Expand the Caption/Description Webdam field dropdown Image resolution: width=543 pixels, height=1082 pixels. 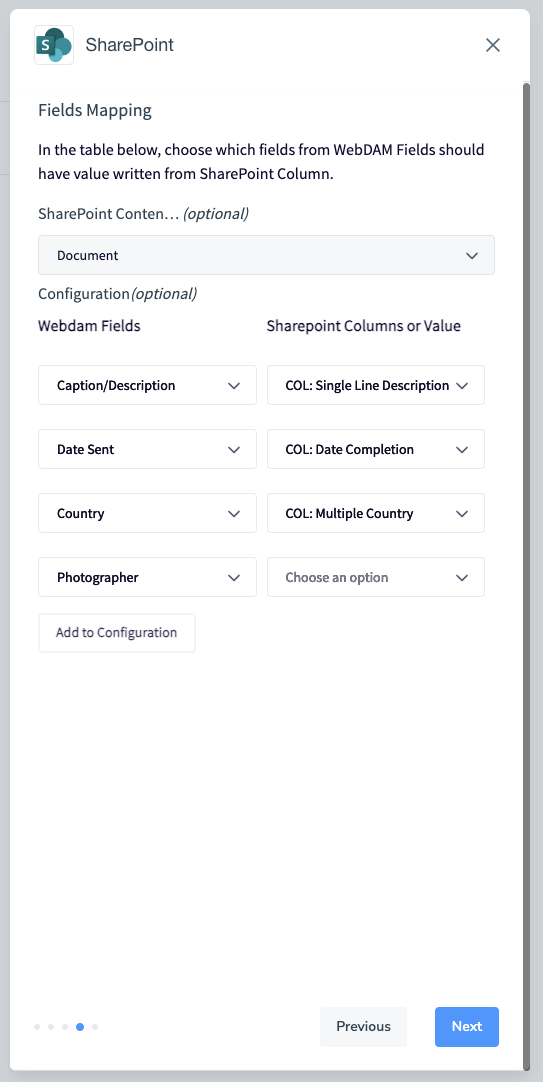148,385
